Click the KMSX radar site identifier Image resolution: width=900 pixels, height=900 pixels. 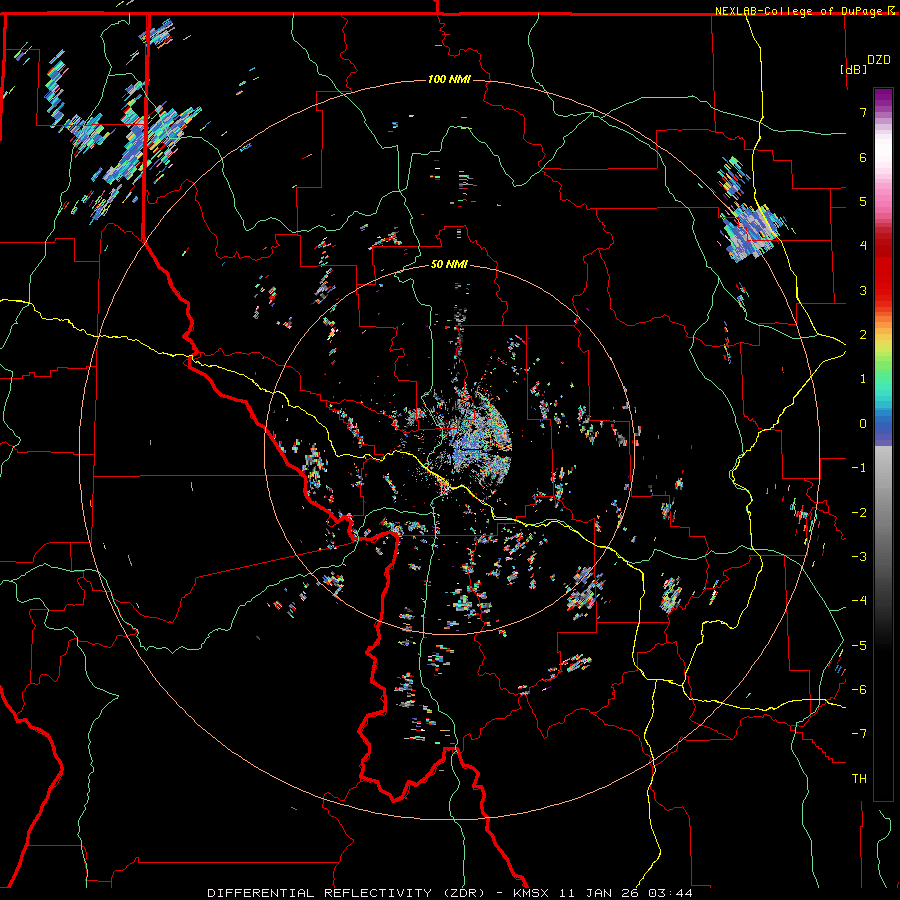point(531,893)
